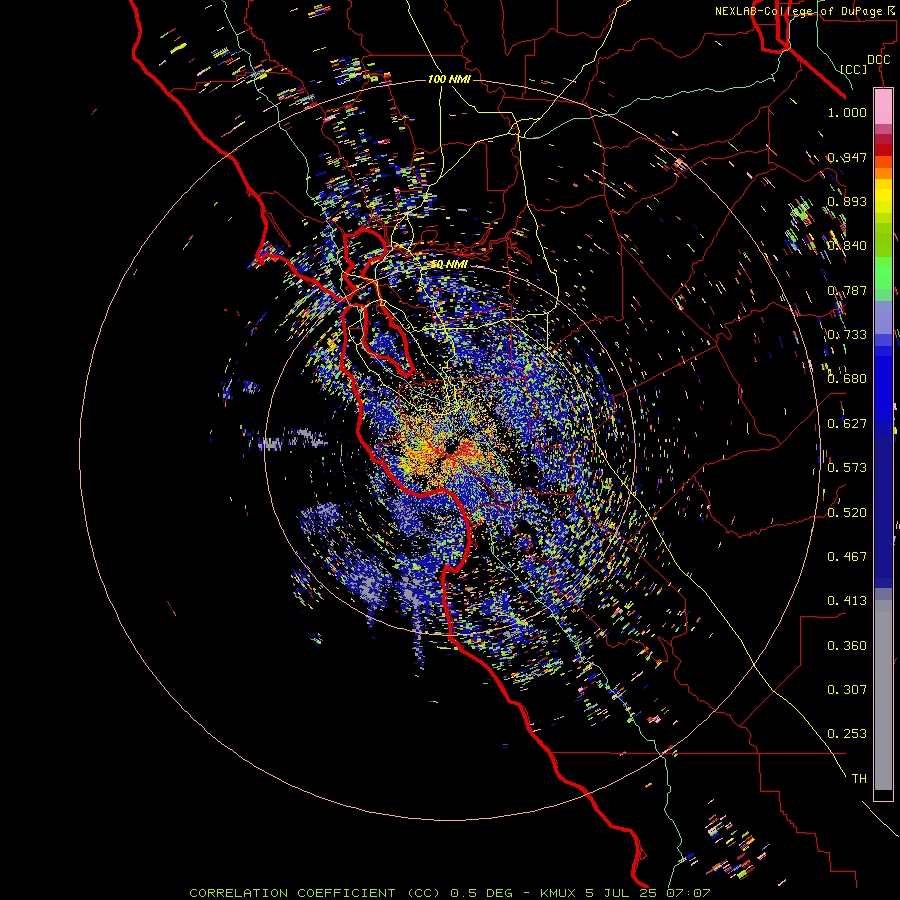Select the 0.627 legend value
Viewport: 900px width, 900px height.
(x=847, y=423)
